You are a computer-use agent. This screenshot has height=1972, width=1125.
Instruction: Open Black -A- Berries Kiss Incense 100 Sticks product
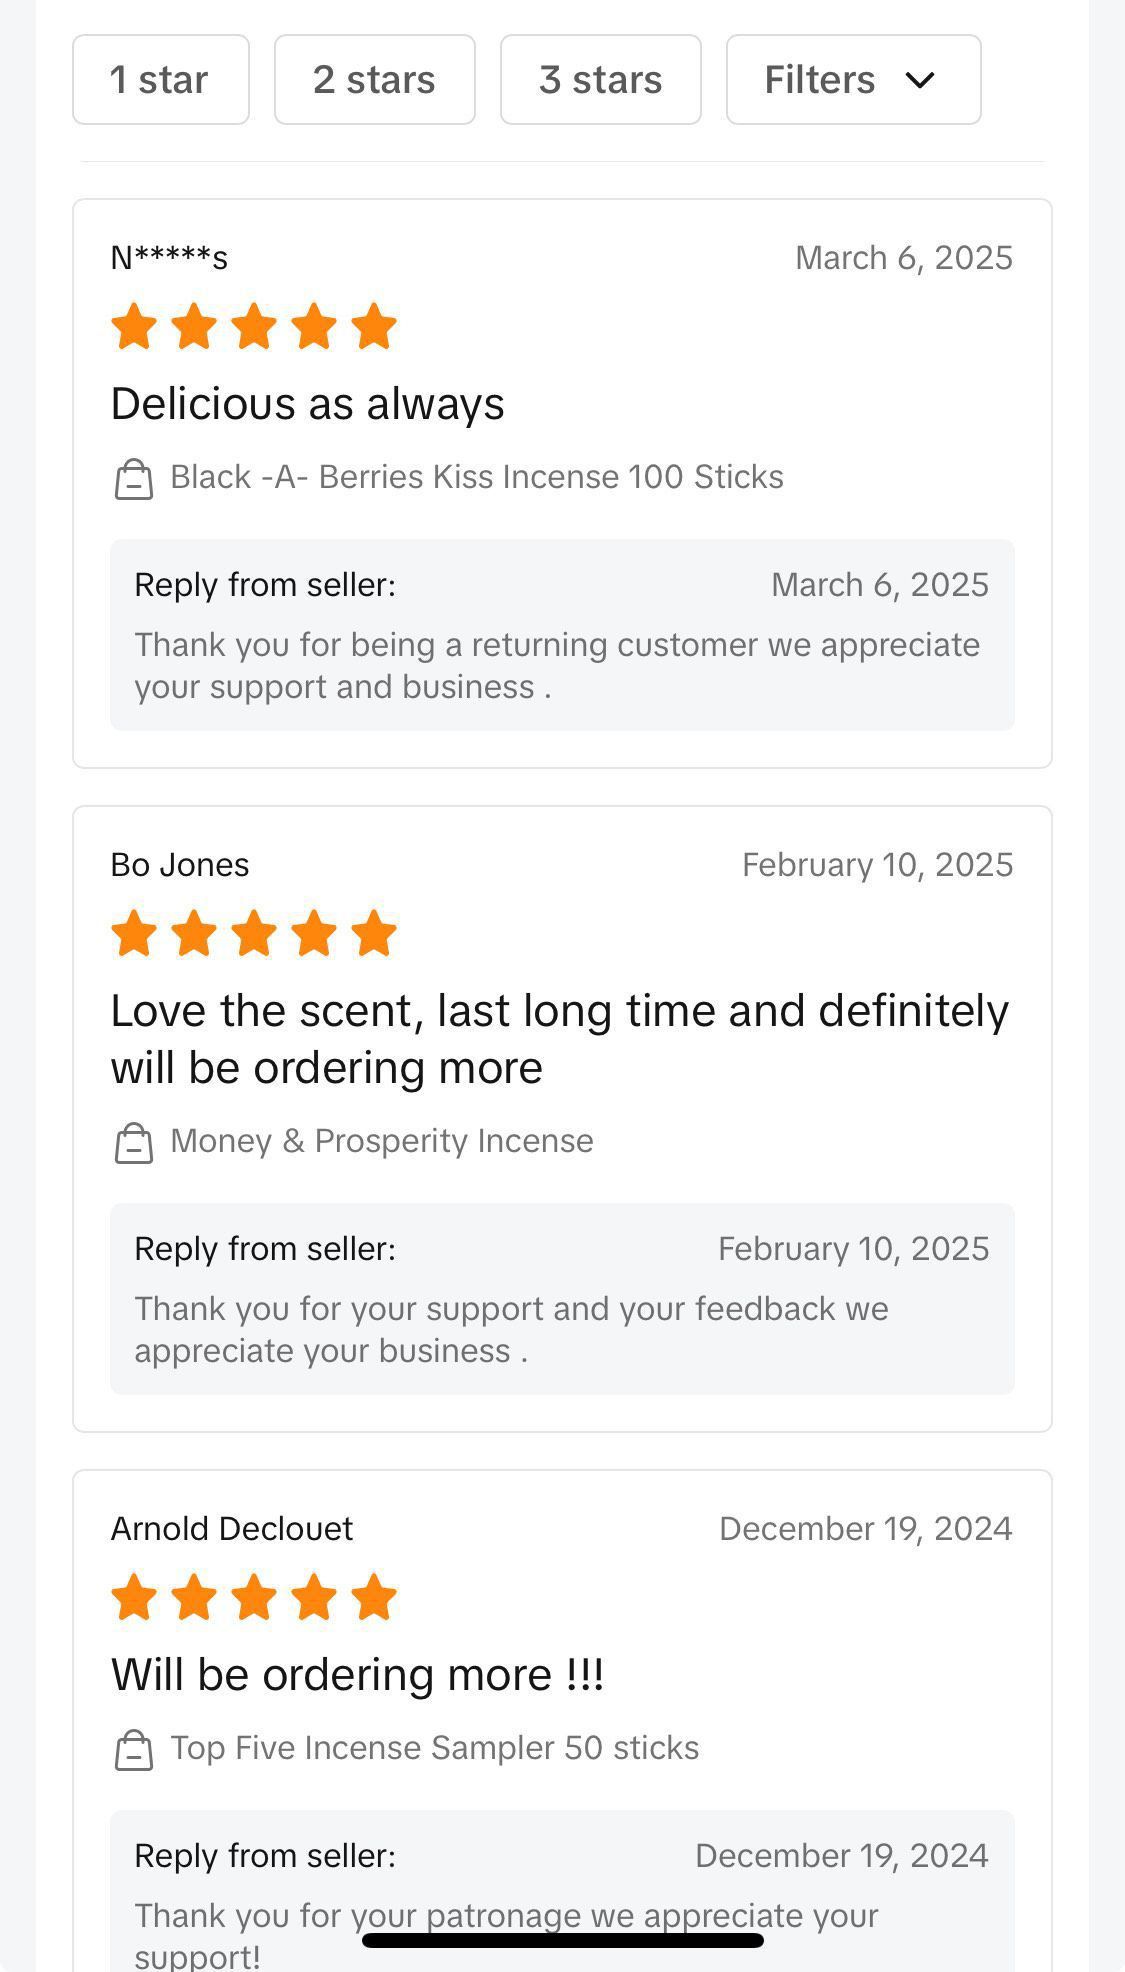point(476,477)
